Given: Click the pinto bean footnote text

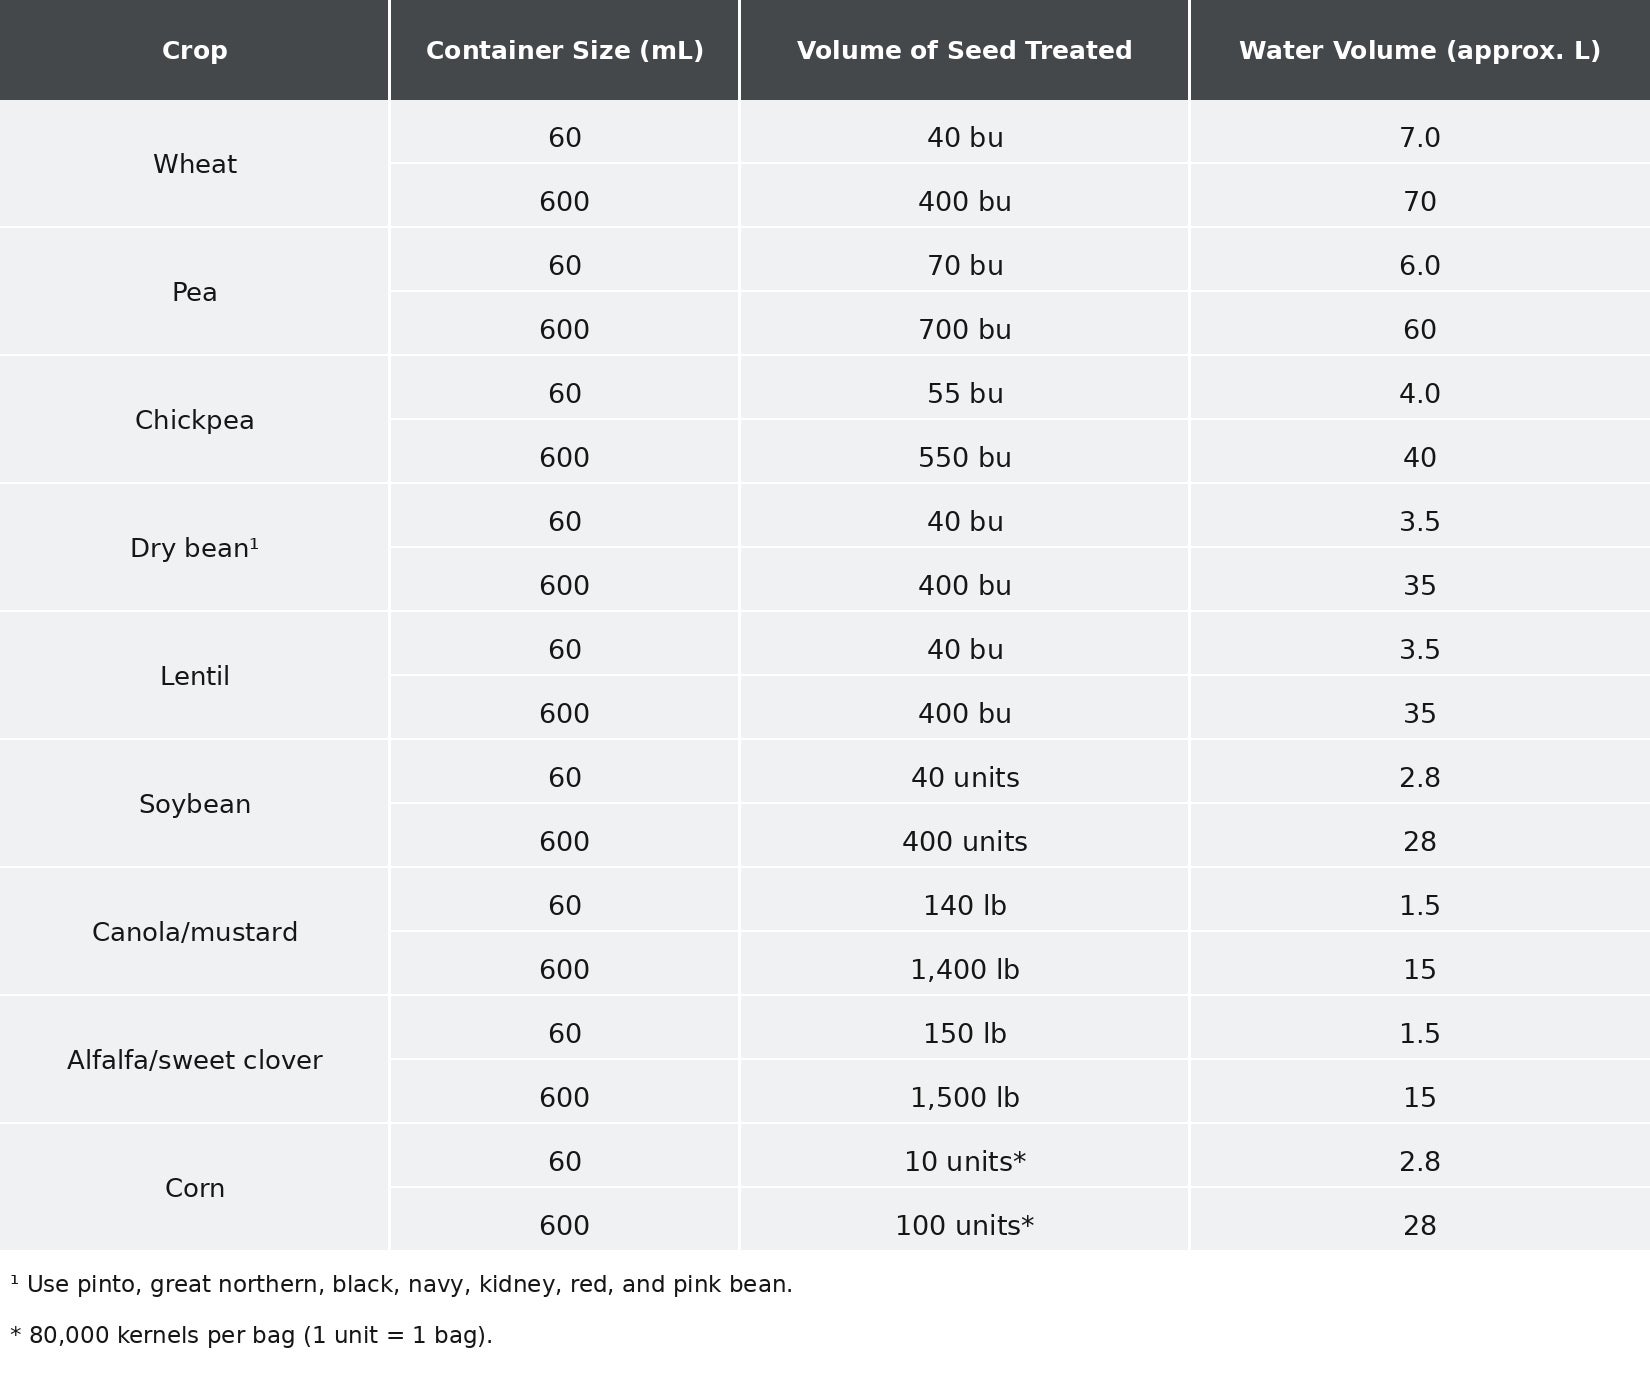Looking at the screenshot, I should click(x=401, y=1284).
